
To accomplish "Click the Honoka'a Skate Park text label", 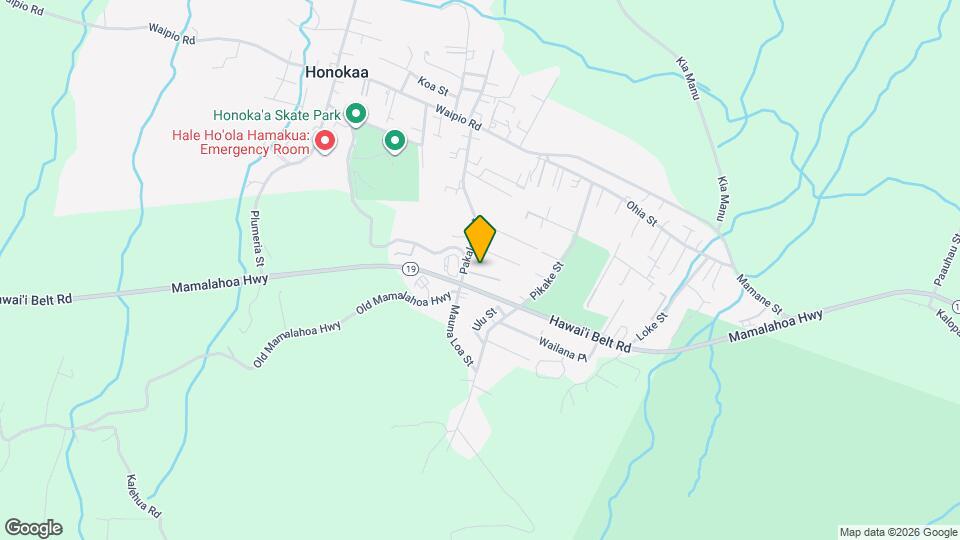I will (x=277, y=115).
